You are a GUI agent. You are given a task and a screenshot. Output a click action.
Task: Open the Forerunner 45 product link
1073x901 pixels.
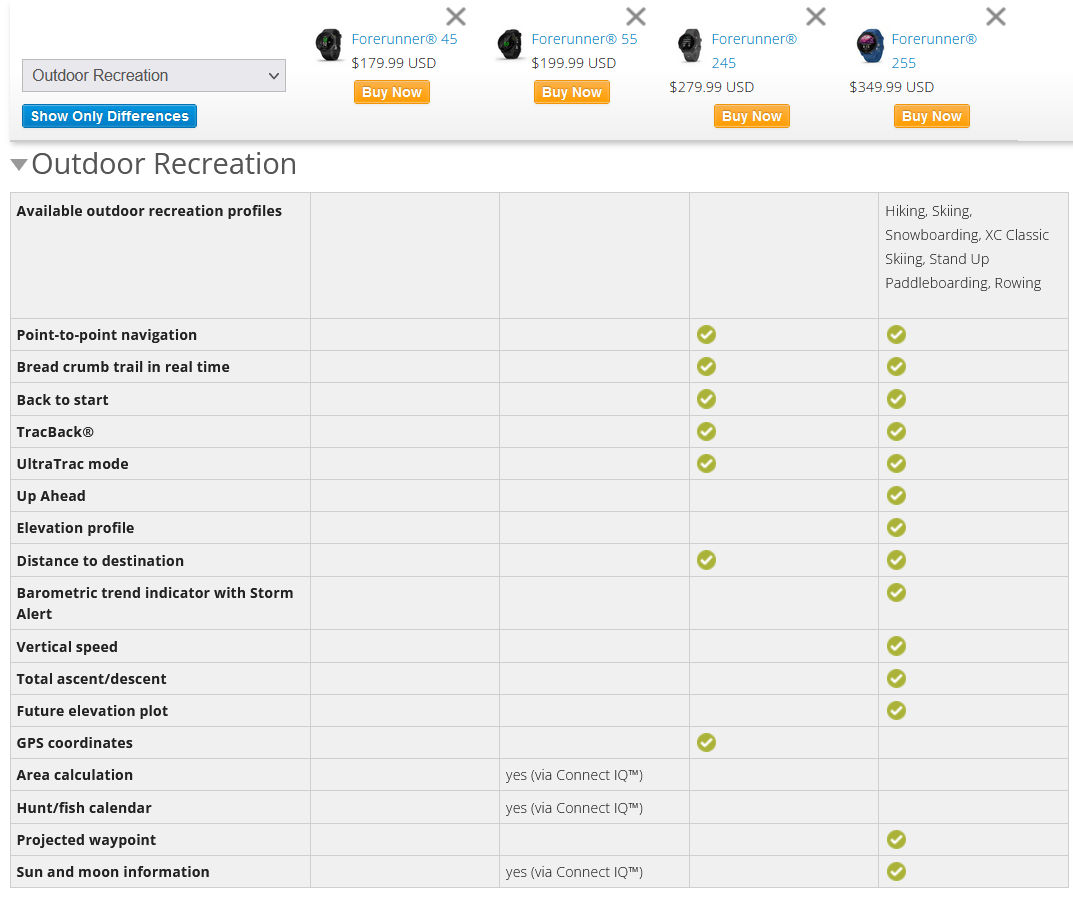coord(404,39)
